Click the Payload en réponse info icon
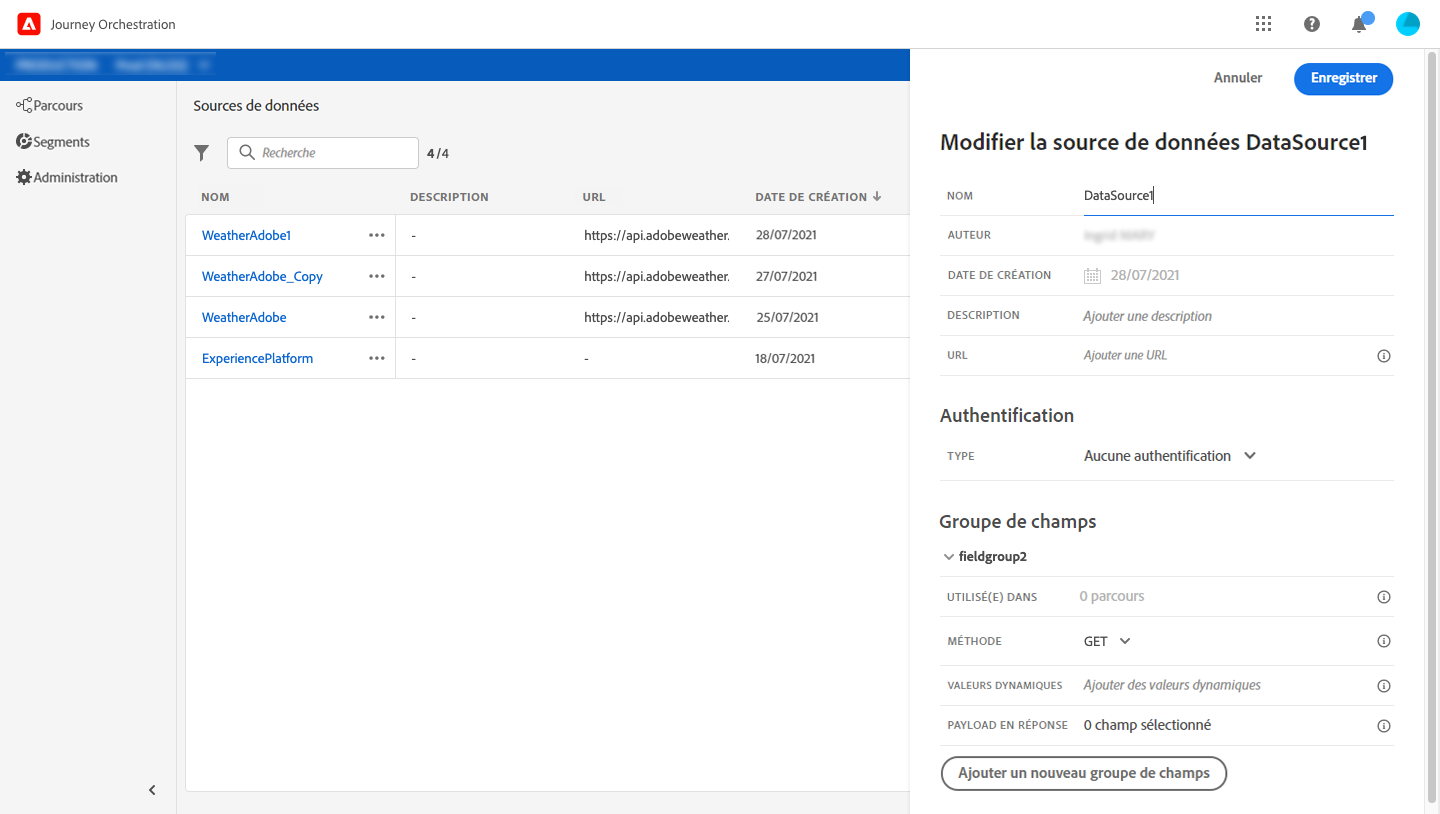 click(x=1384, y=726)
